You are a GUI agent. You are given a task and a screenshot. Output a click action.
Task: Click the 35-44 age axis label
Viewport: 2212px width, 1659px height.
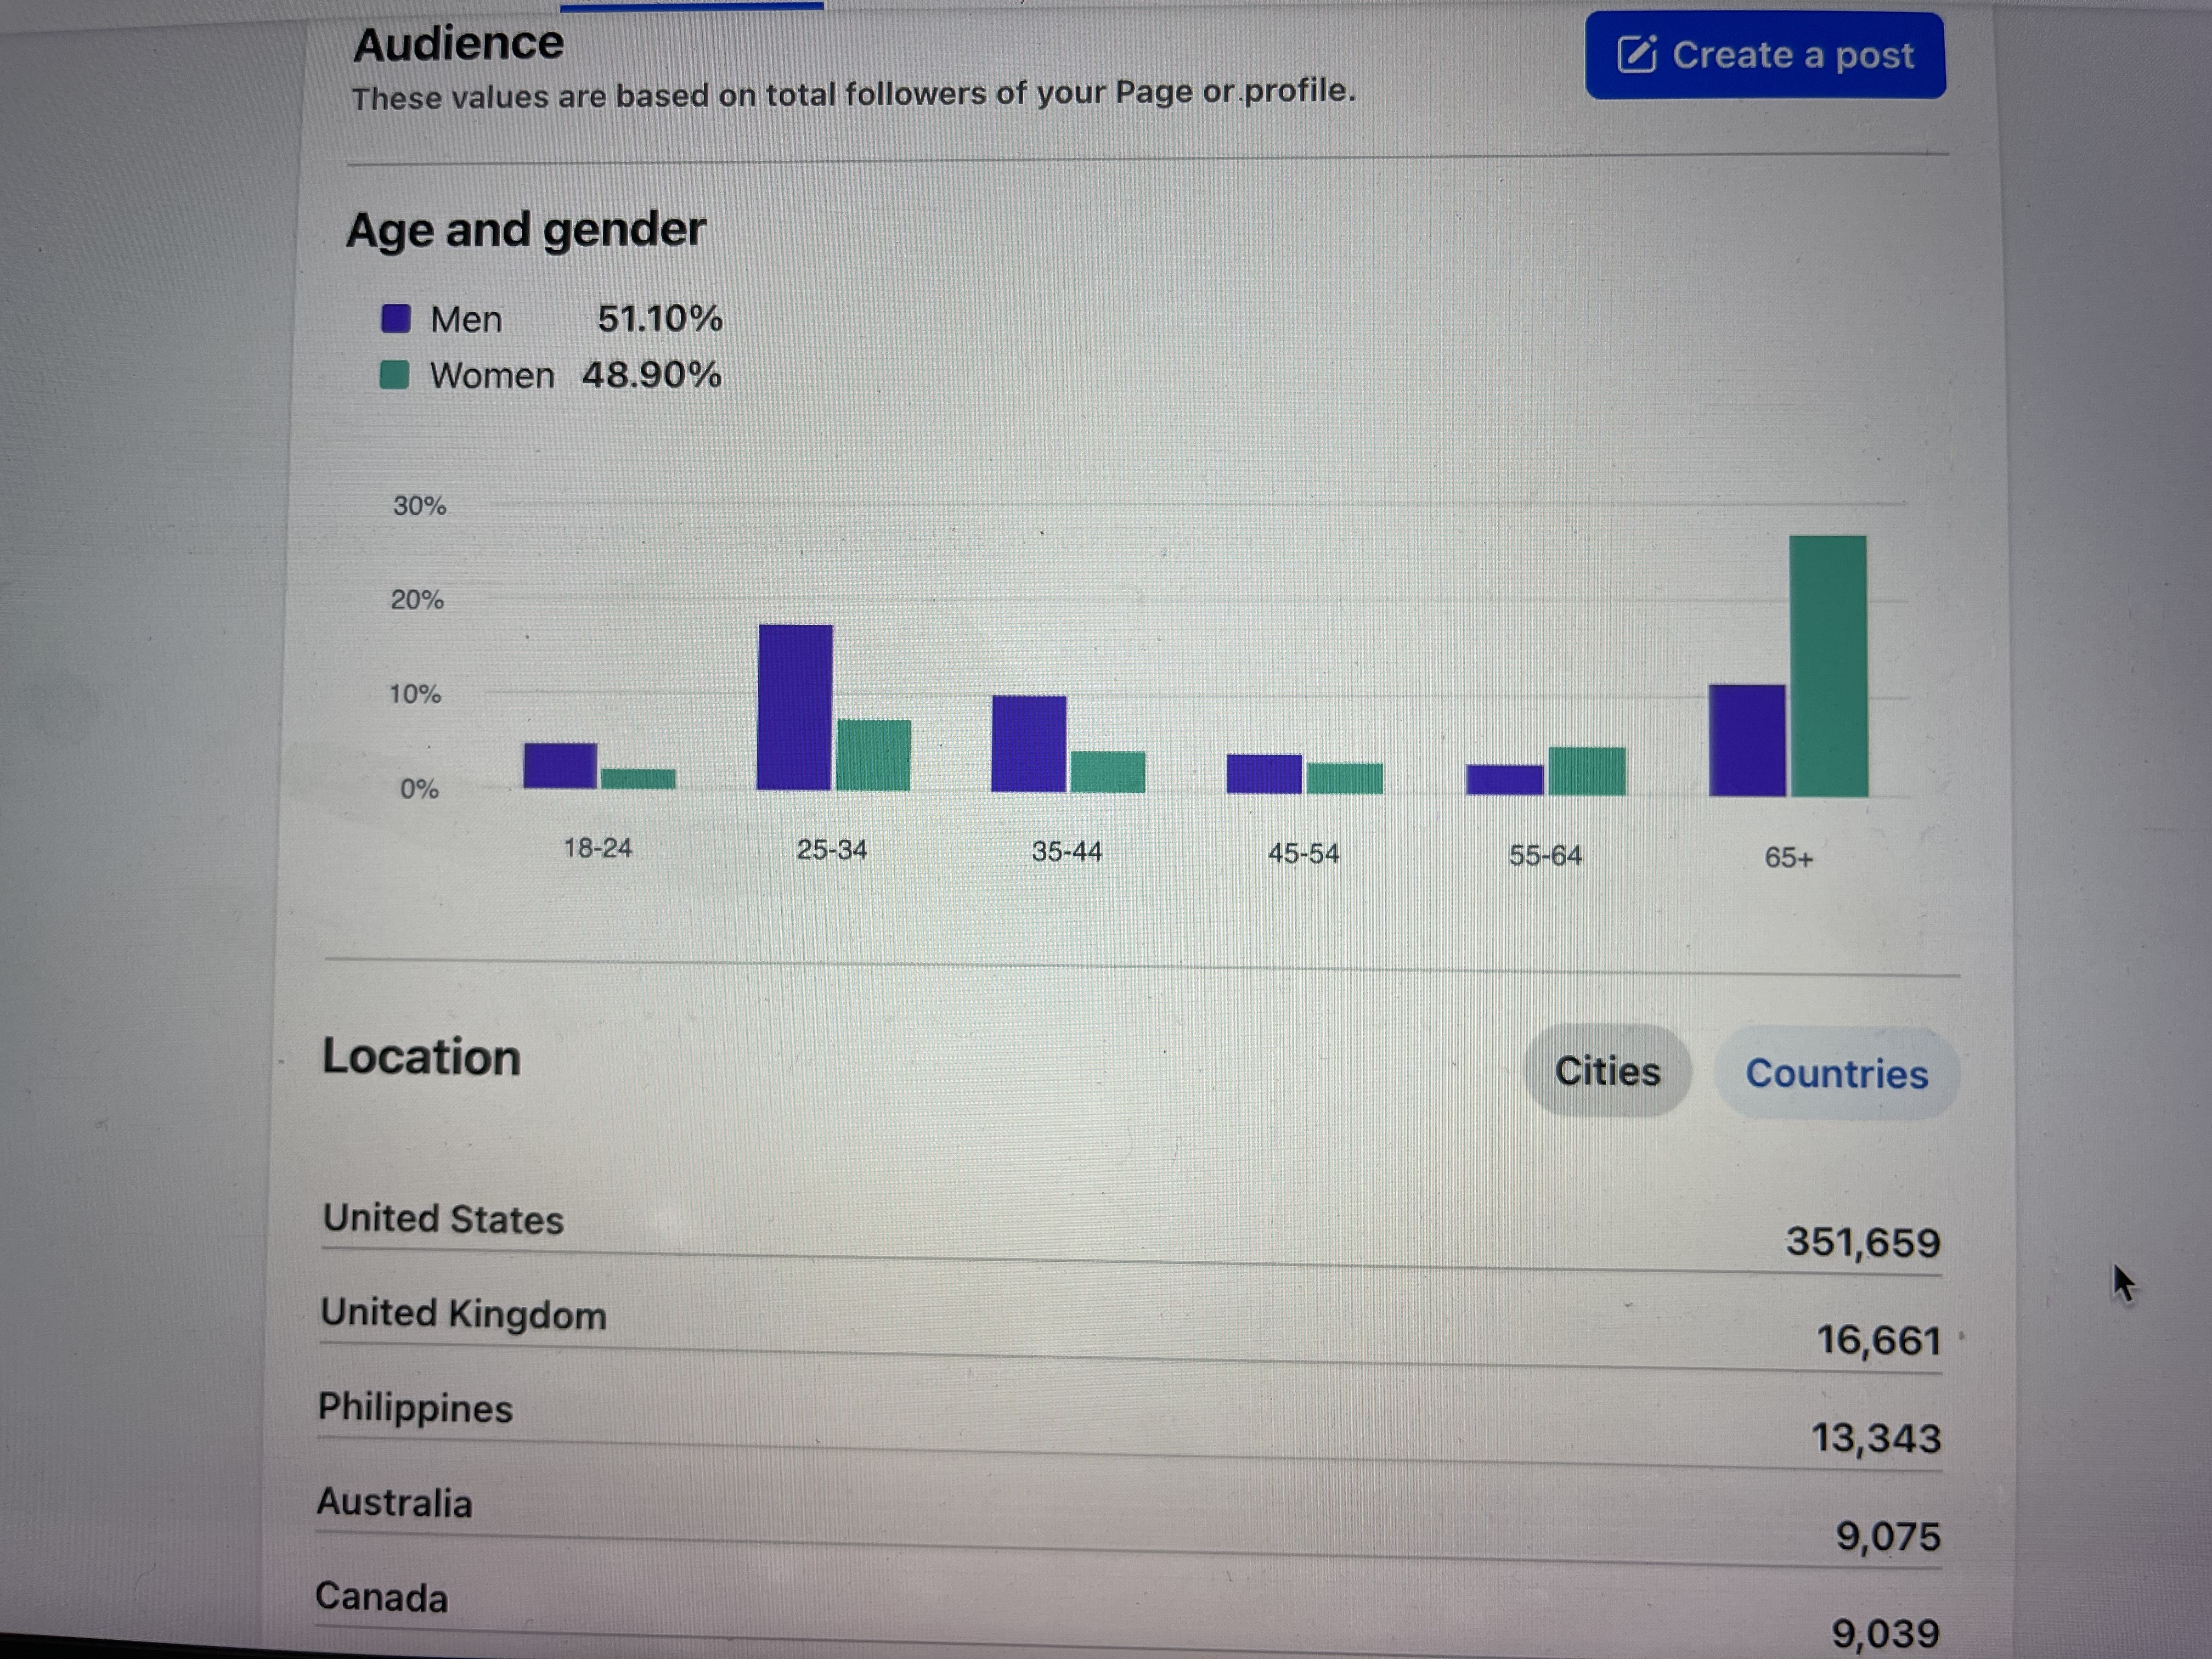pyautogui.click(x=1067, y=852)
